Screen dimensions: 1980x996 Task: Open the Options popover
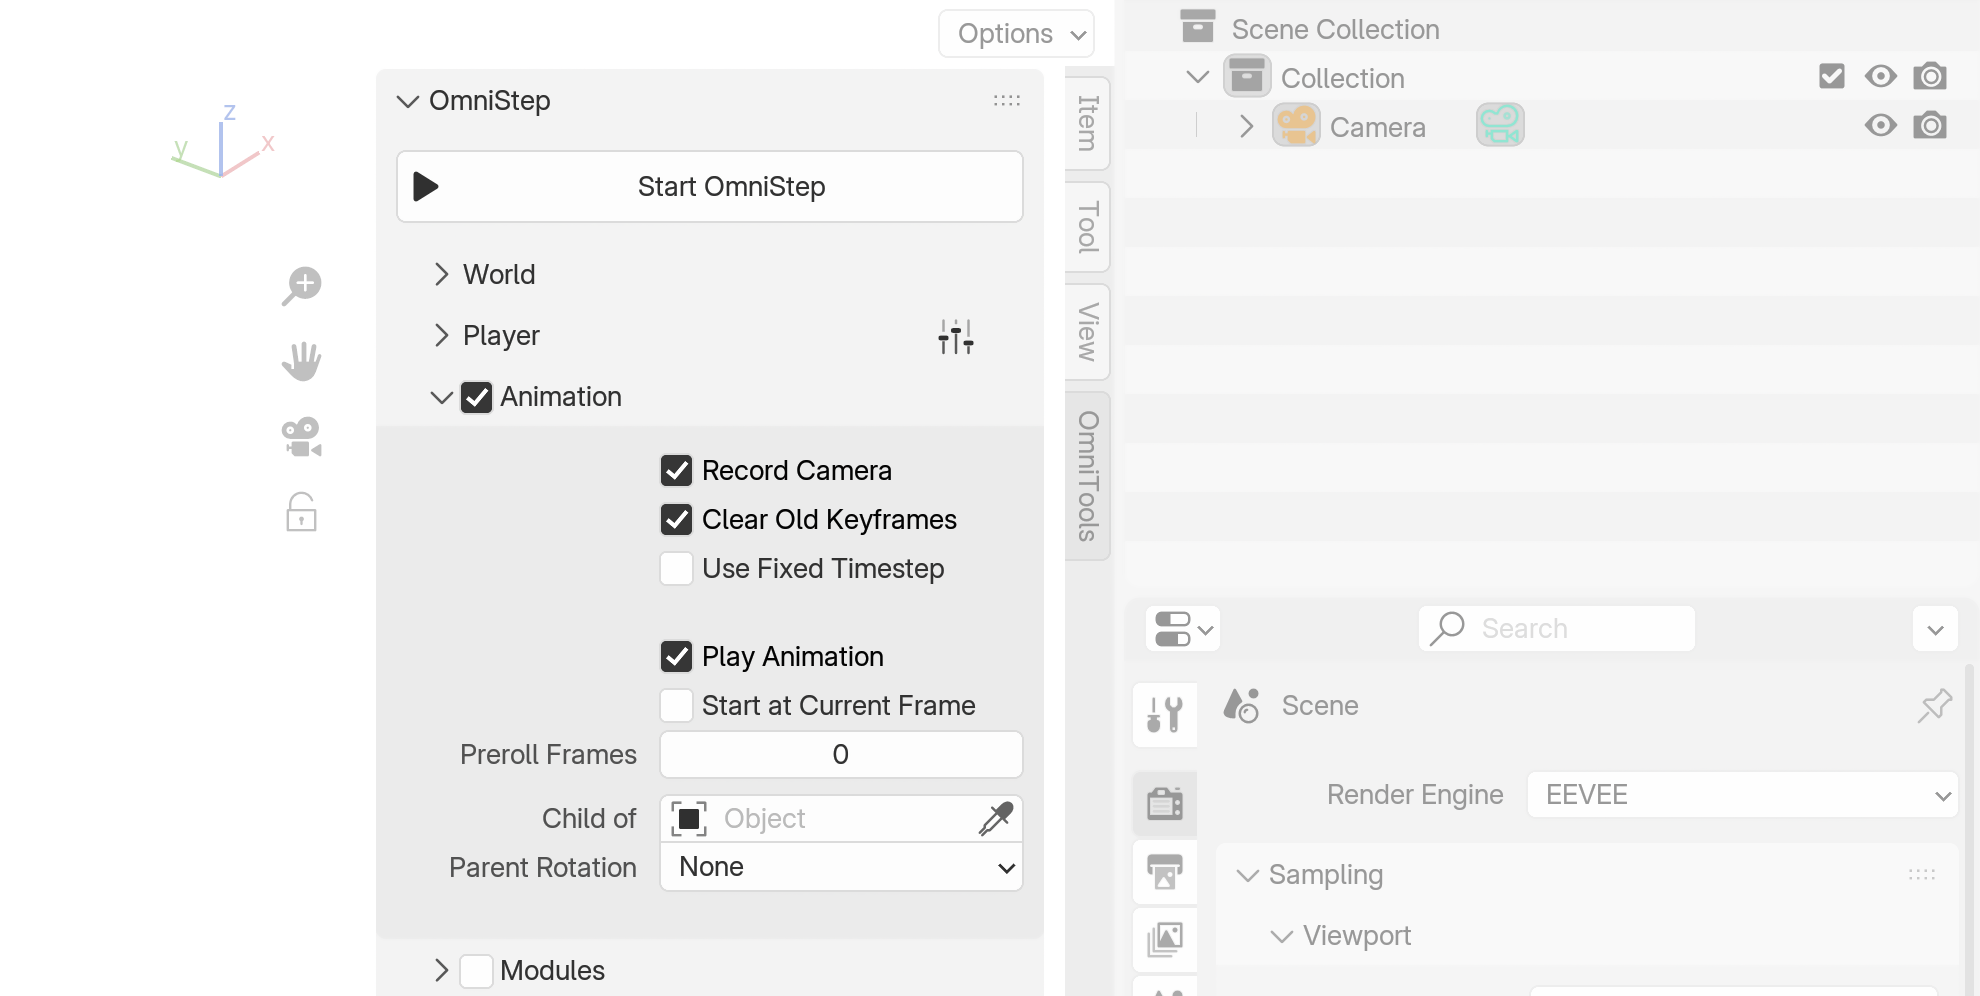tap(1016, 34)
